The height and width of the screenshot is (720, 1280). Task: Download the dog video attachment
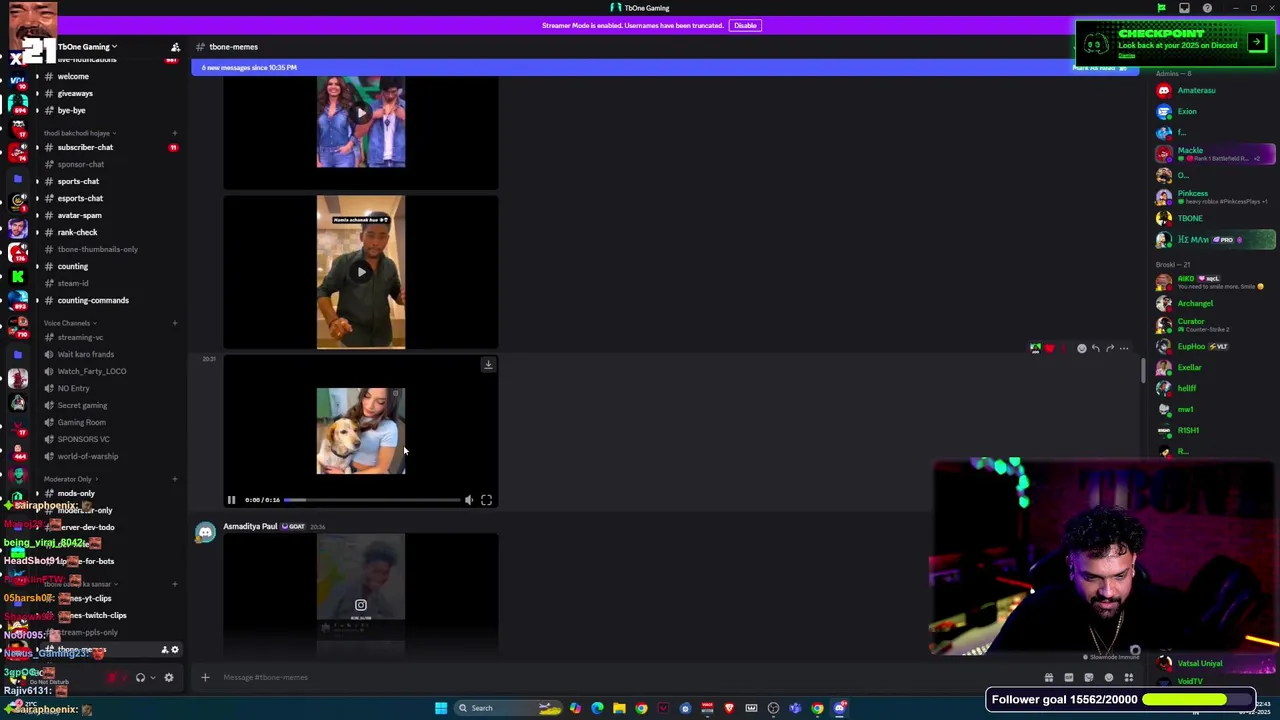click(x=488, y=365)
